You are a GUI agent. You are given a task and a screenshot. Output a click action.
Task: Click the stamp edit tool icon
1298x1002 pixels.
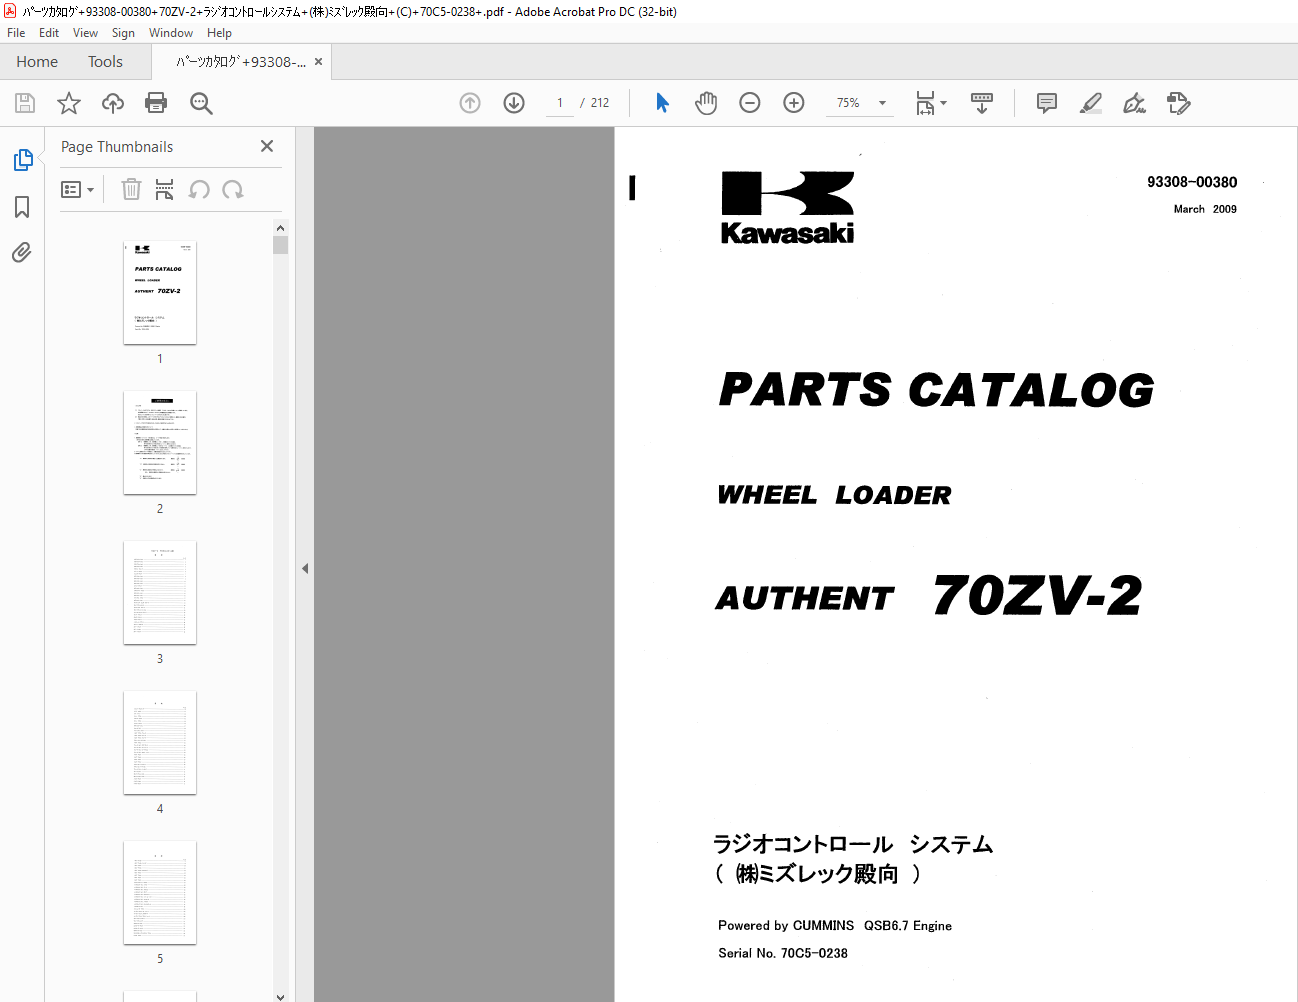pos(1178,103)
